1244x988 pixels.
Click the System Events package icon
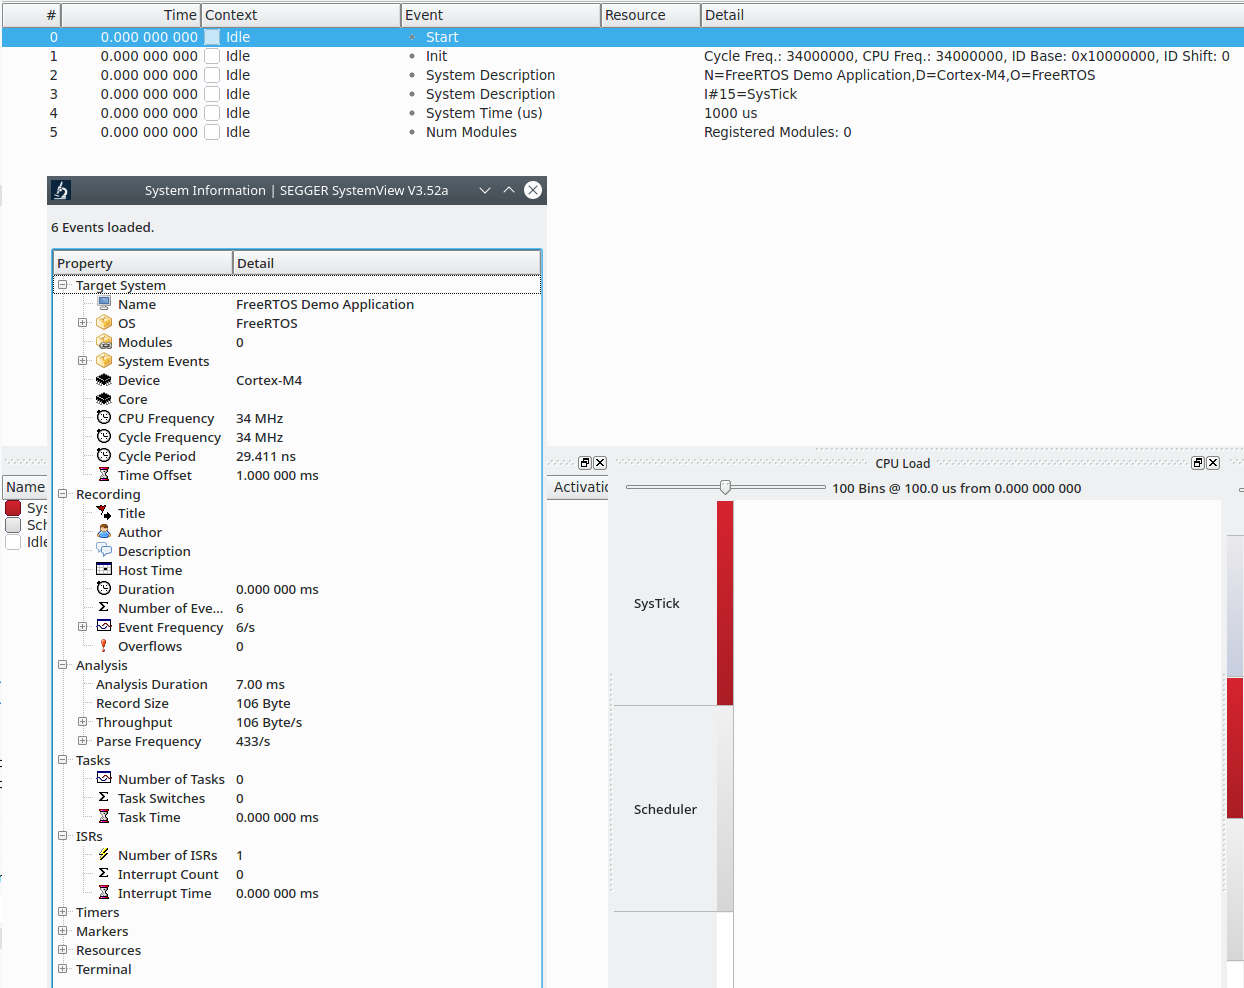pyautogui.click(x=104, y=361)
